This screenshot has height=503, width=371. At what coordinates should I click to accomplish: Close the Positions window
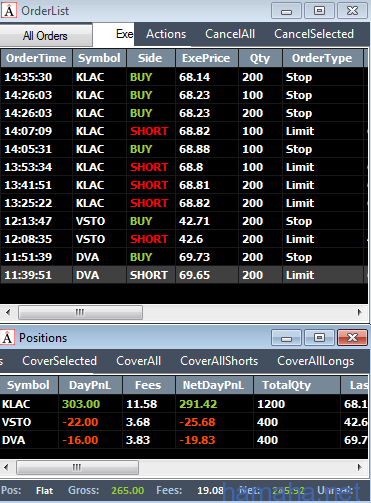352,338
